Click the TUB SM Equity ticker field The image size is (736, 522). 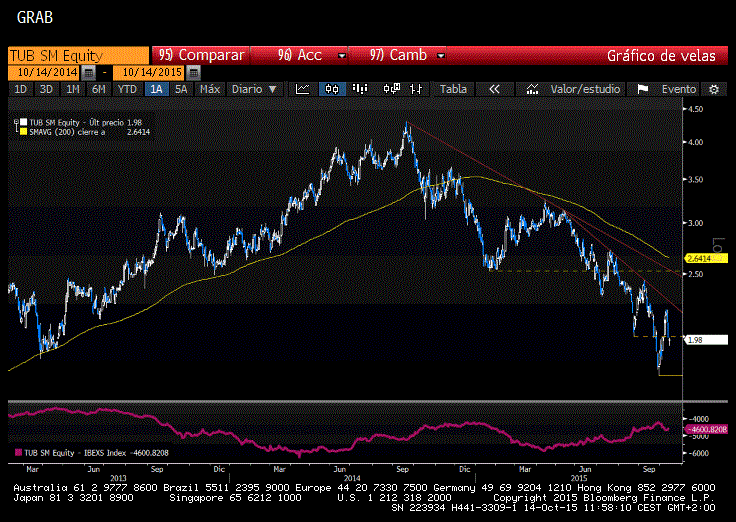[x=77, y=55]
